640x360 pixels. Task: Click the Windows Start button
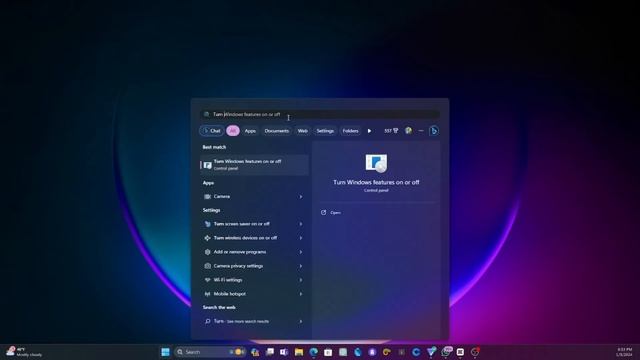[x=165, y=352]
